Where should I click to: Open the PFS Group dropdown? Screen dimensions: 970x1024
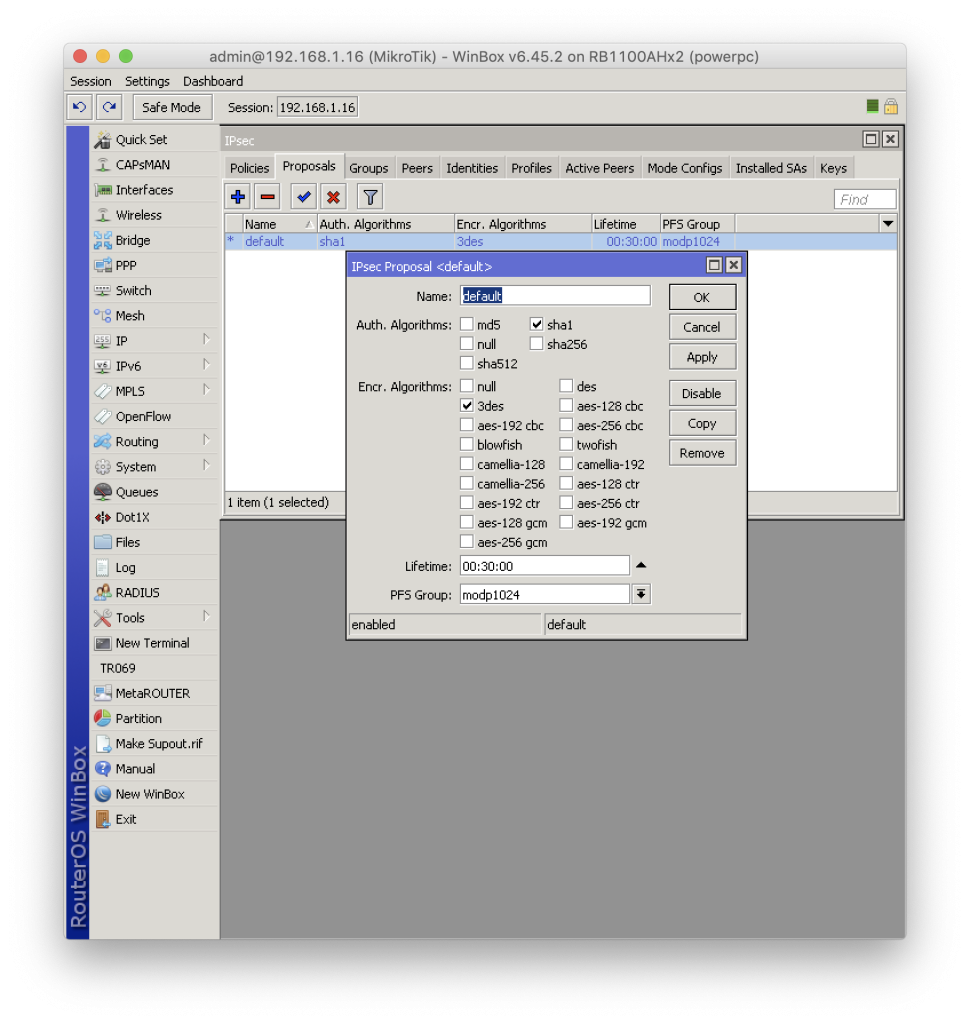point(641,595)
